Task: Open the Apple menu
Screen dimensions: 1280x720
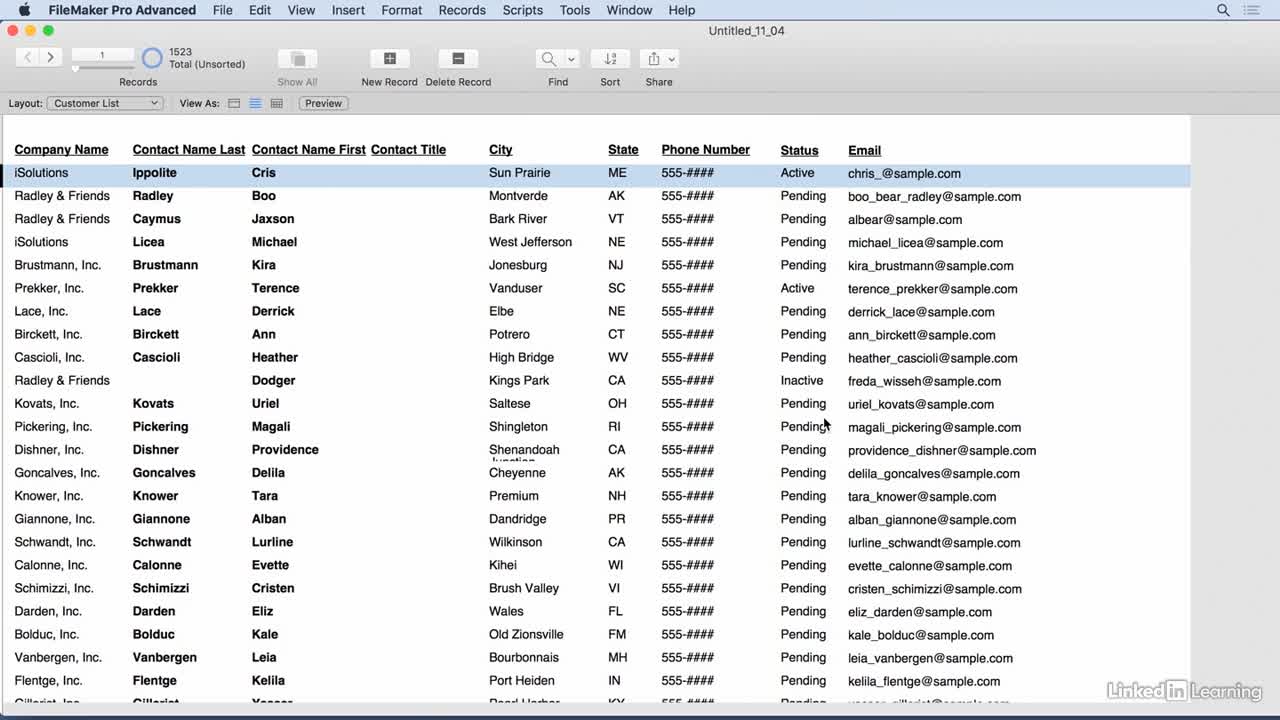Action: pyautogui.click(x=24, y=10)
